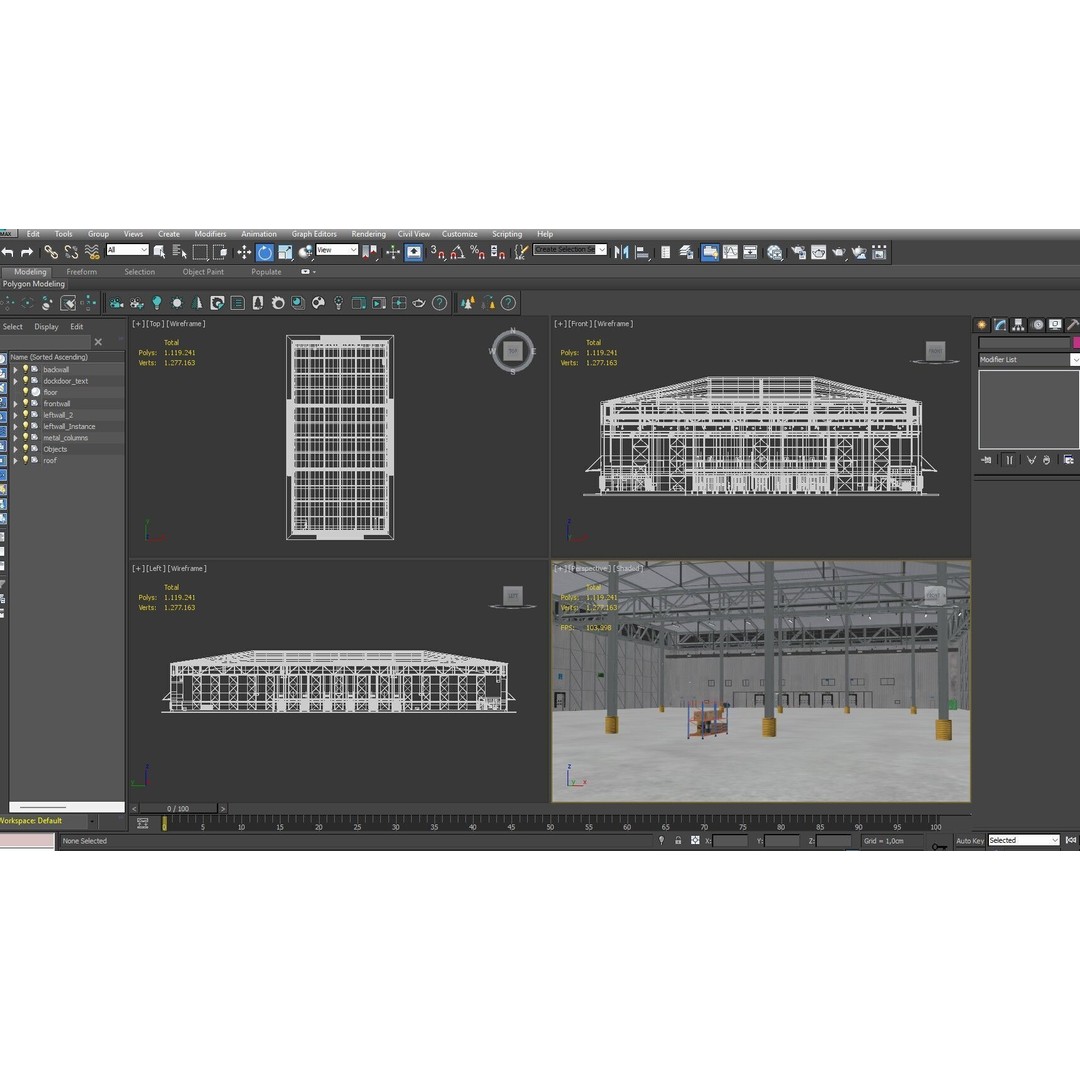Turn off the light bulb next to floor
The height and width of the screenshot is (1080, 1080).
25,392
